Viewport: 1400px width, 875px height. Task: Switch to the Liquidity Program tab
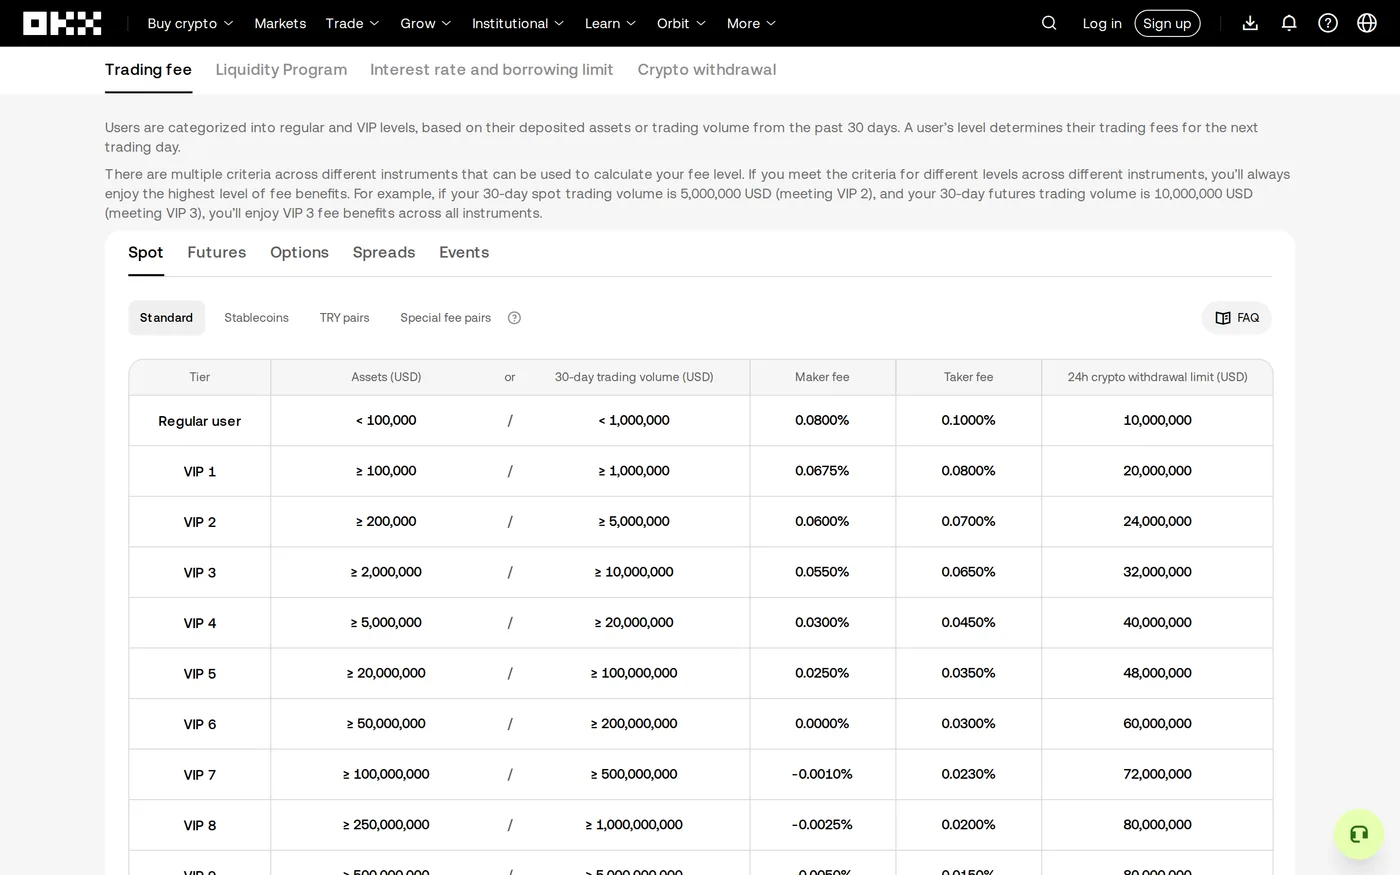[281, 69]
